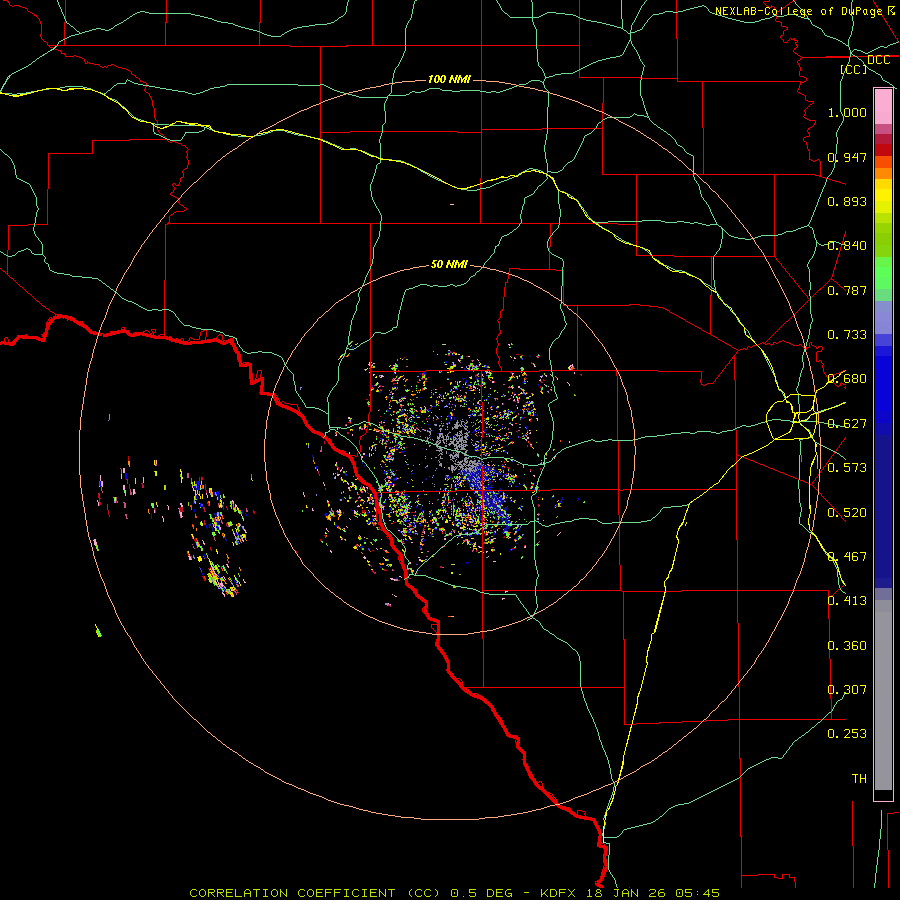
Task: Click the 0.307 scale value
Action: pos(847,690)
